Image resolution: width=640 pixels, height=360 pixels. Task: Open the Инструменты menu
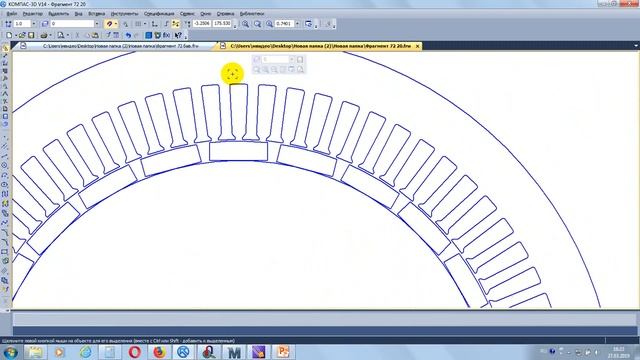point(124,14)
